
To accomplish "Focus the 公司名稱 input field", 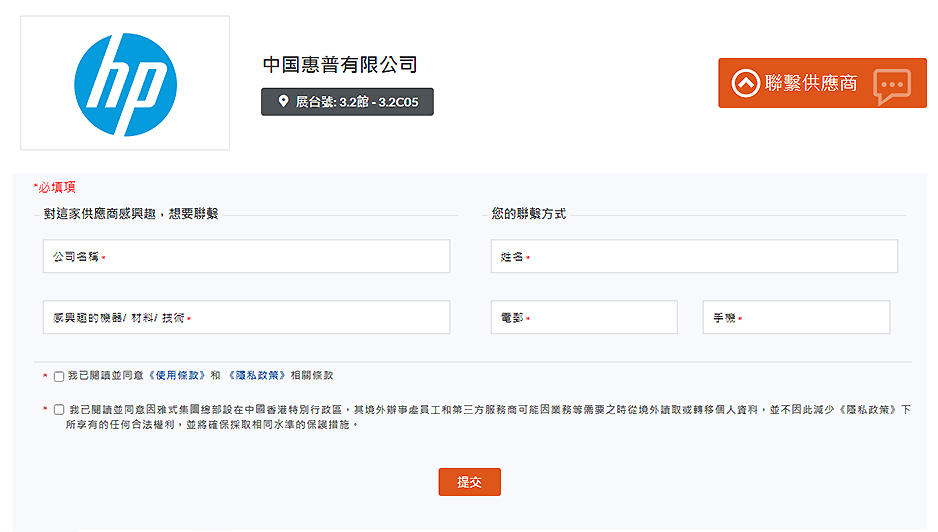I will 246,257.
